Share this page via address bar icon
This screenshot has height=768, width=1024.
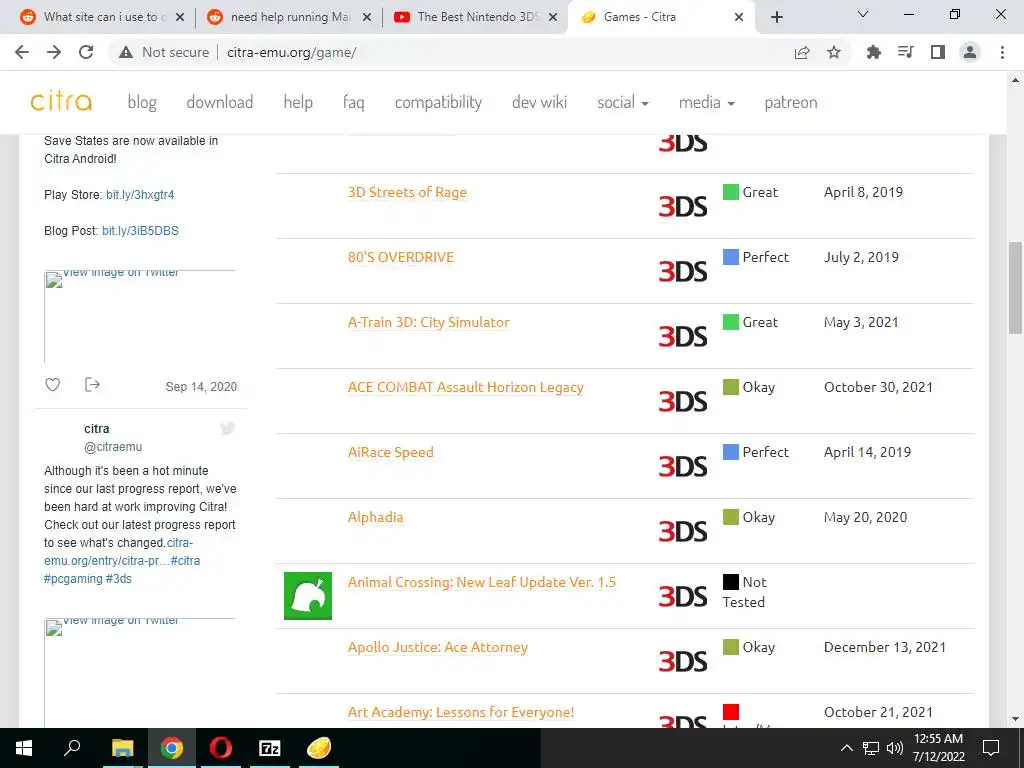802,52
